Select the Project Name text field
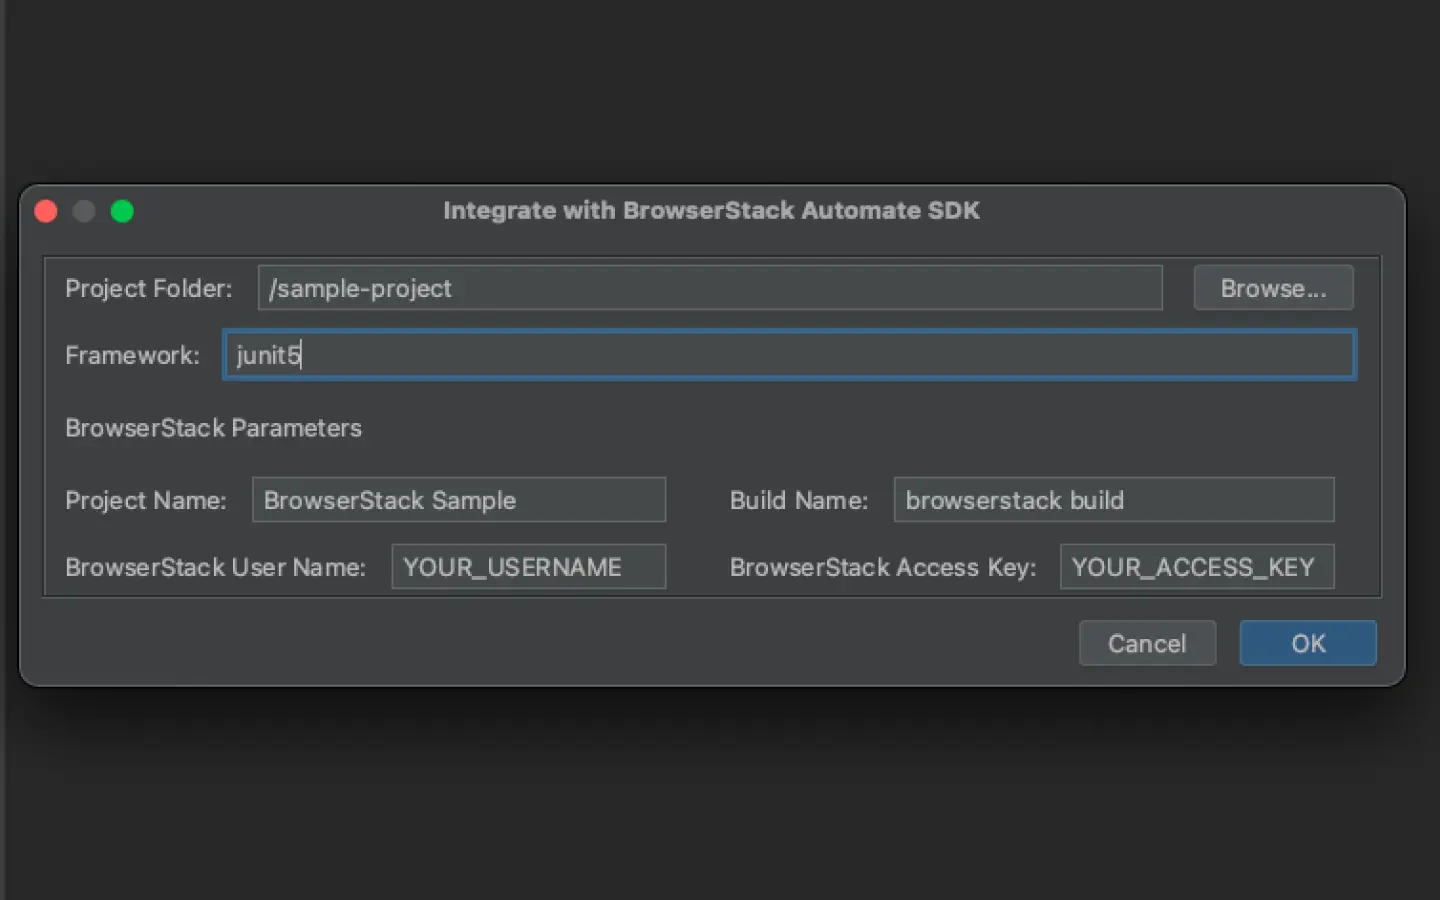The height and width of the screenshot is (900, 1440). [x=458, y=500]
